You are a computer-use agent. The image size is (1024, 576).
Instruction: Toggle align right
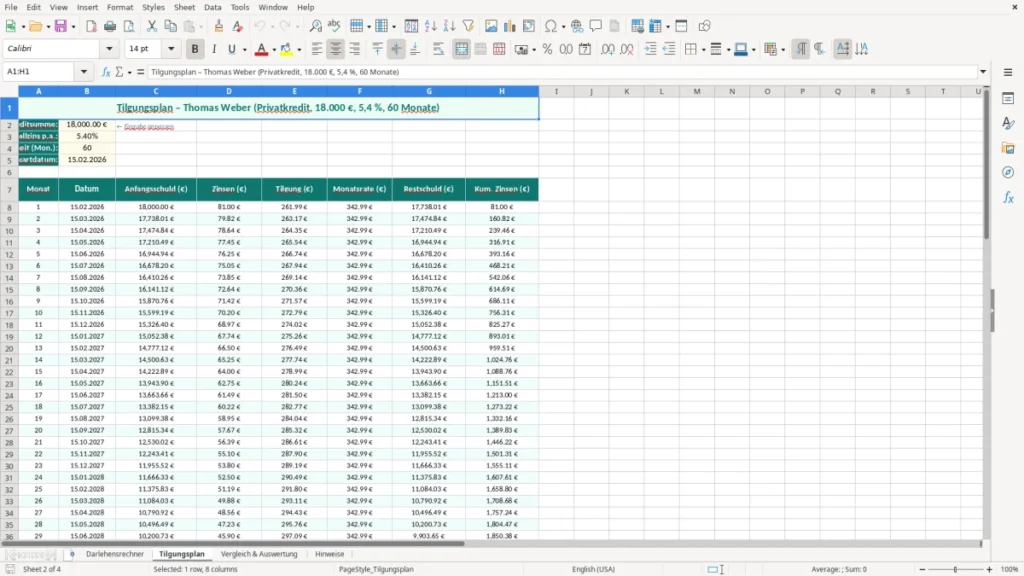[355, 49]
